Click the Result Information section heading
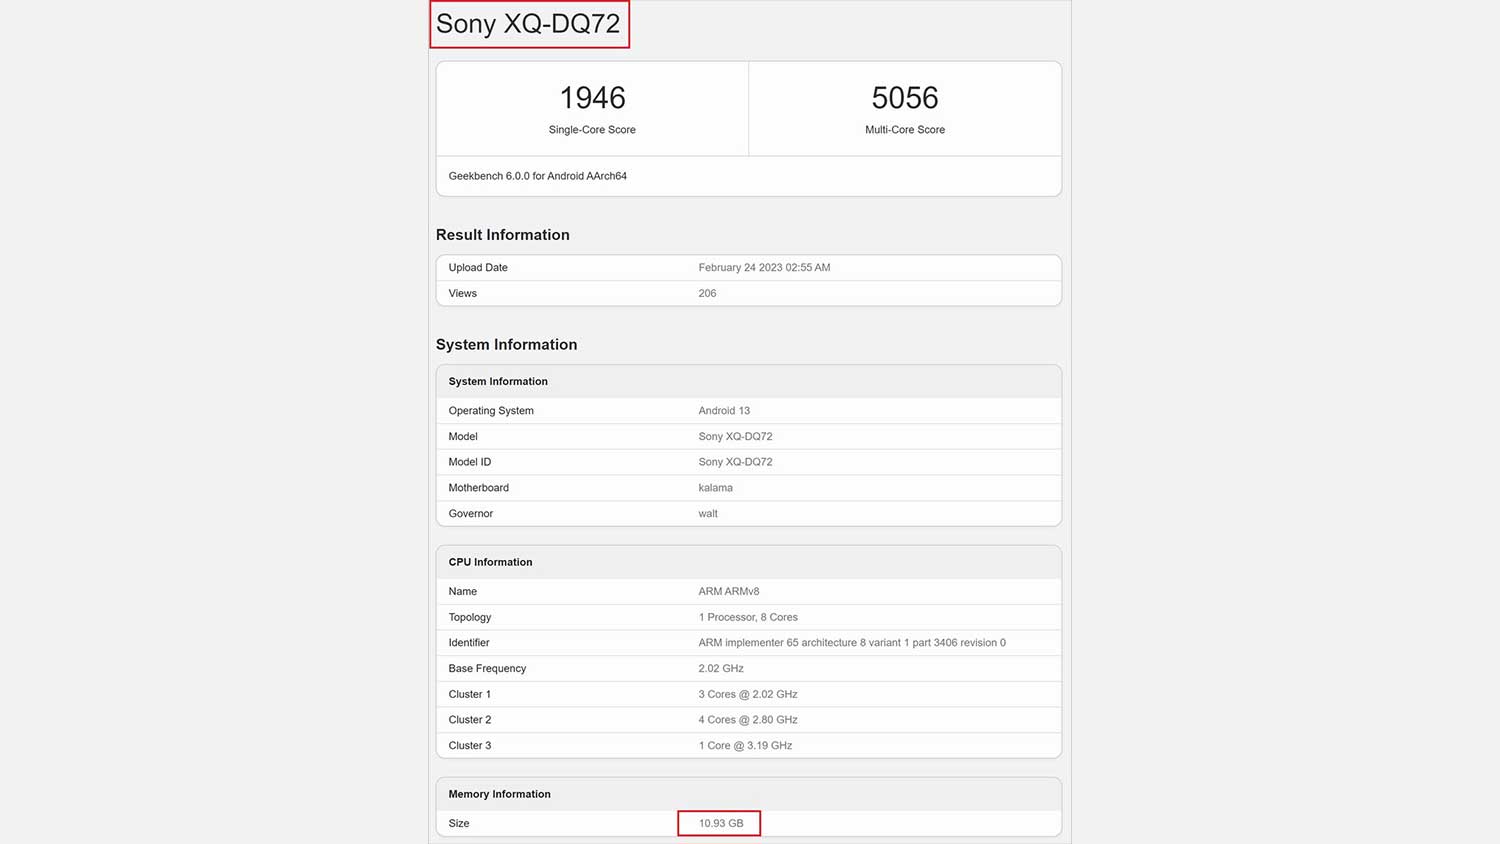The width and height of the screenshot is (1500, 844). point(502,235)
